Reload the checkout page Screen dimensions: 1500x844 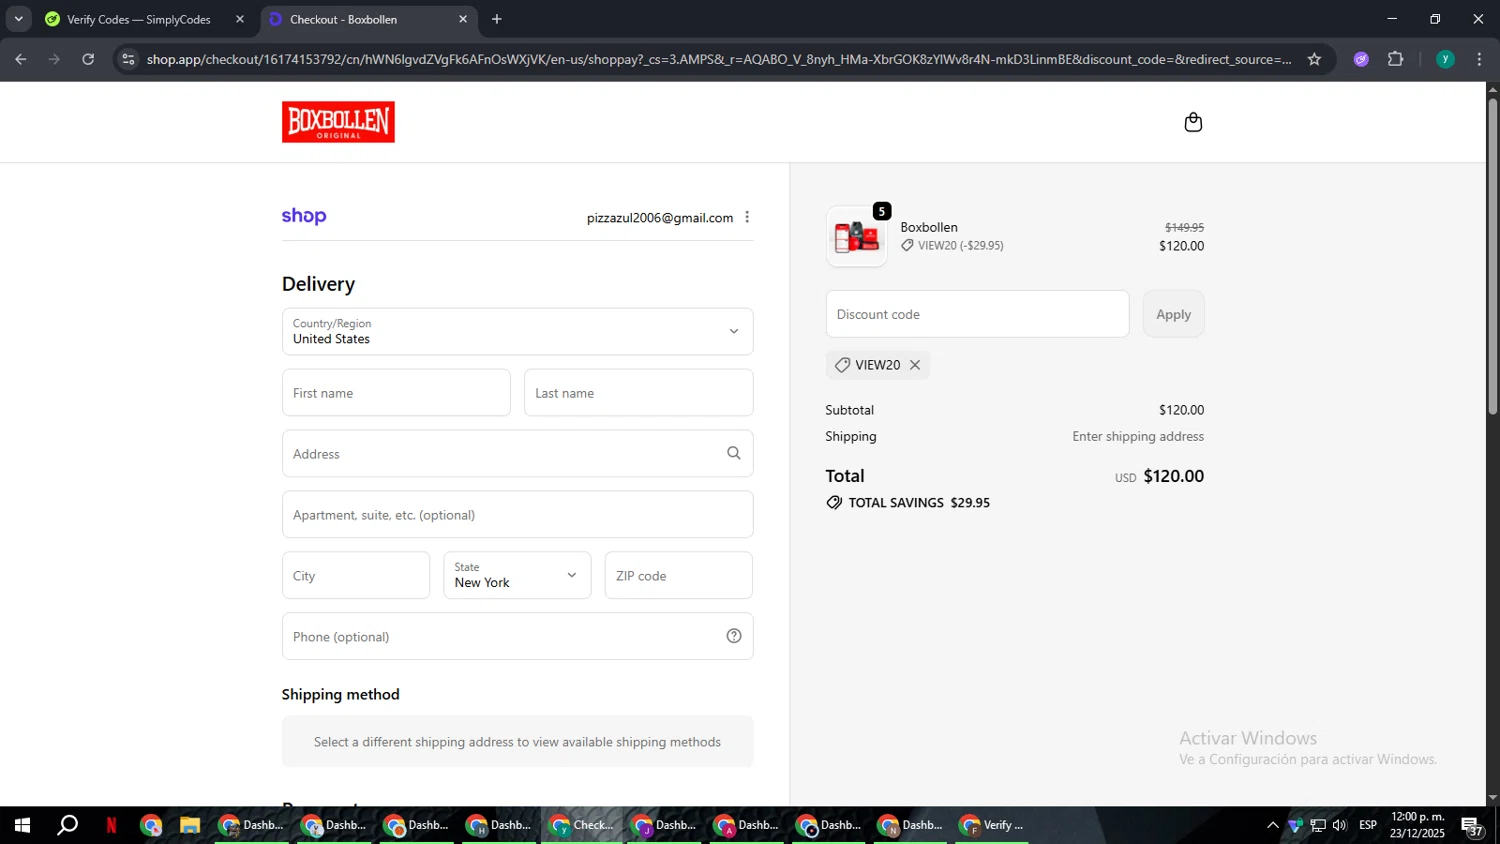[x=88, y=59]
